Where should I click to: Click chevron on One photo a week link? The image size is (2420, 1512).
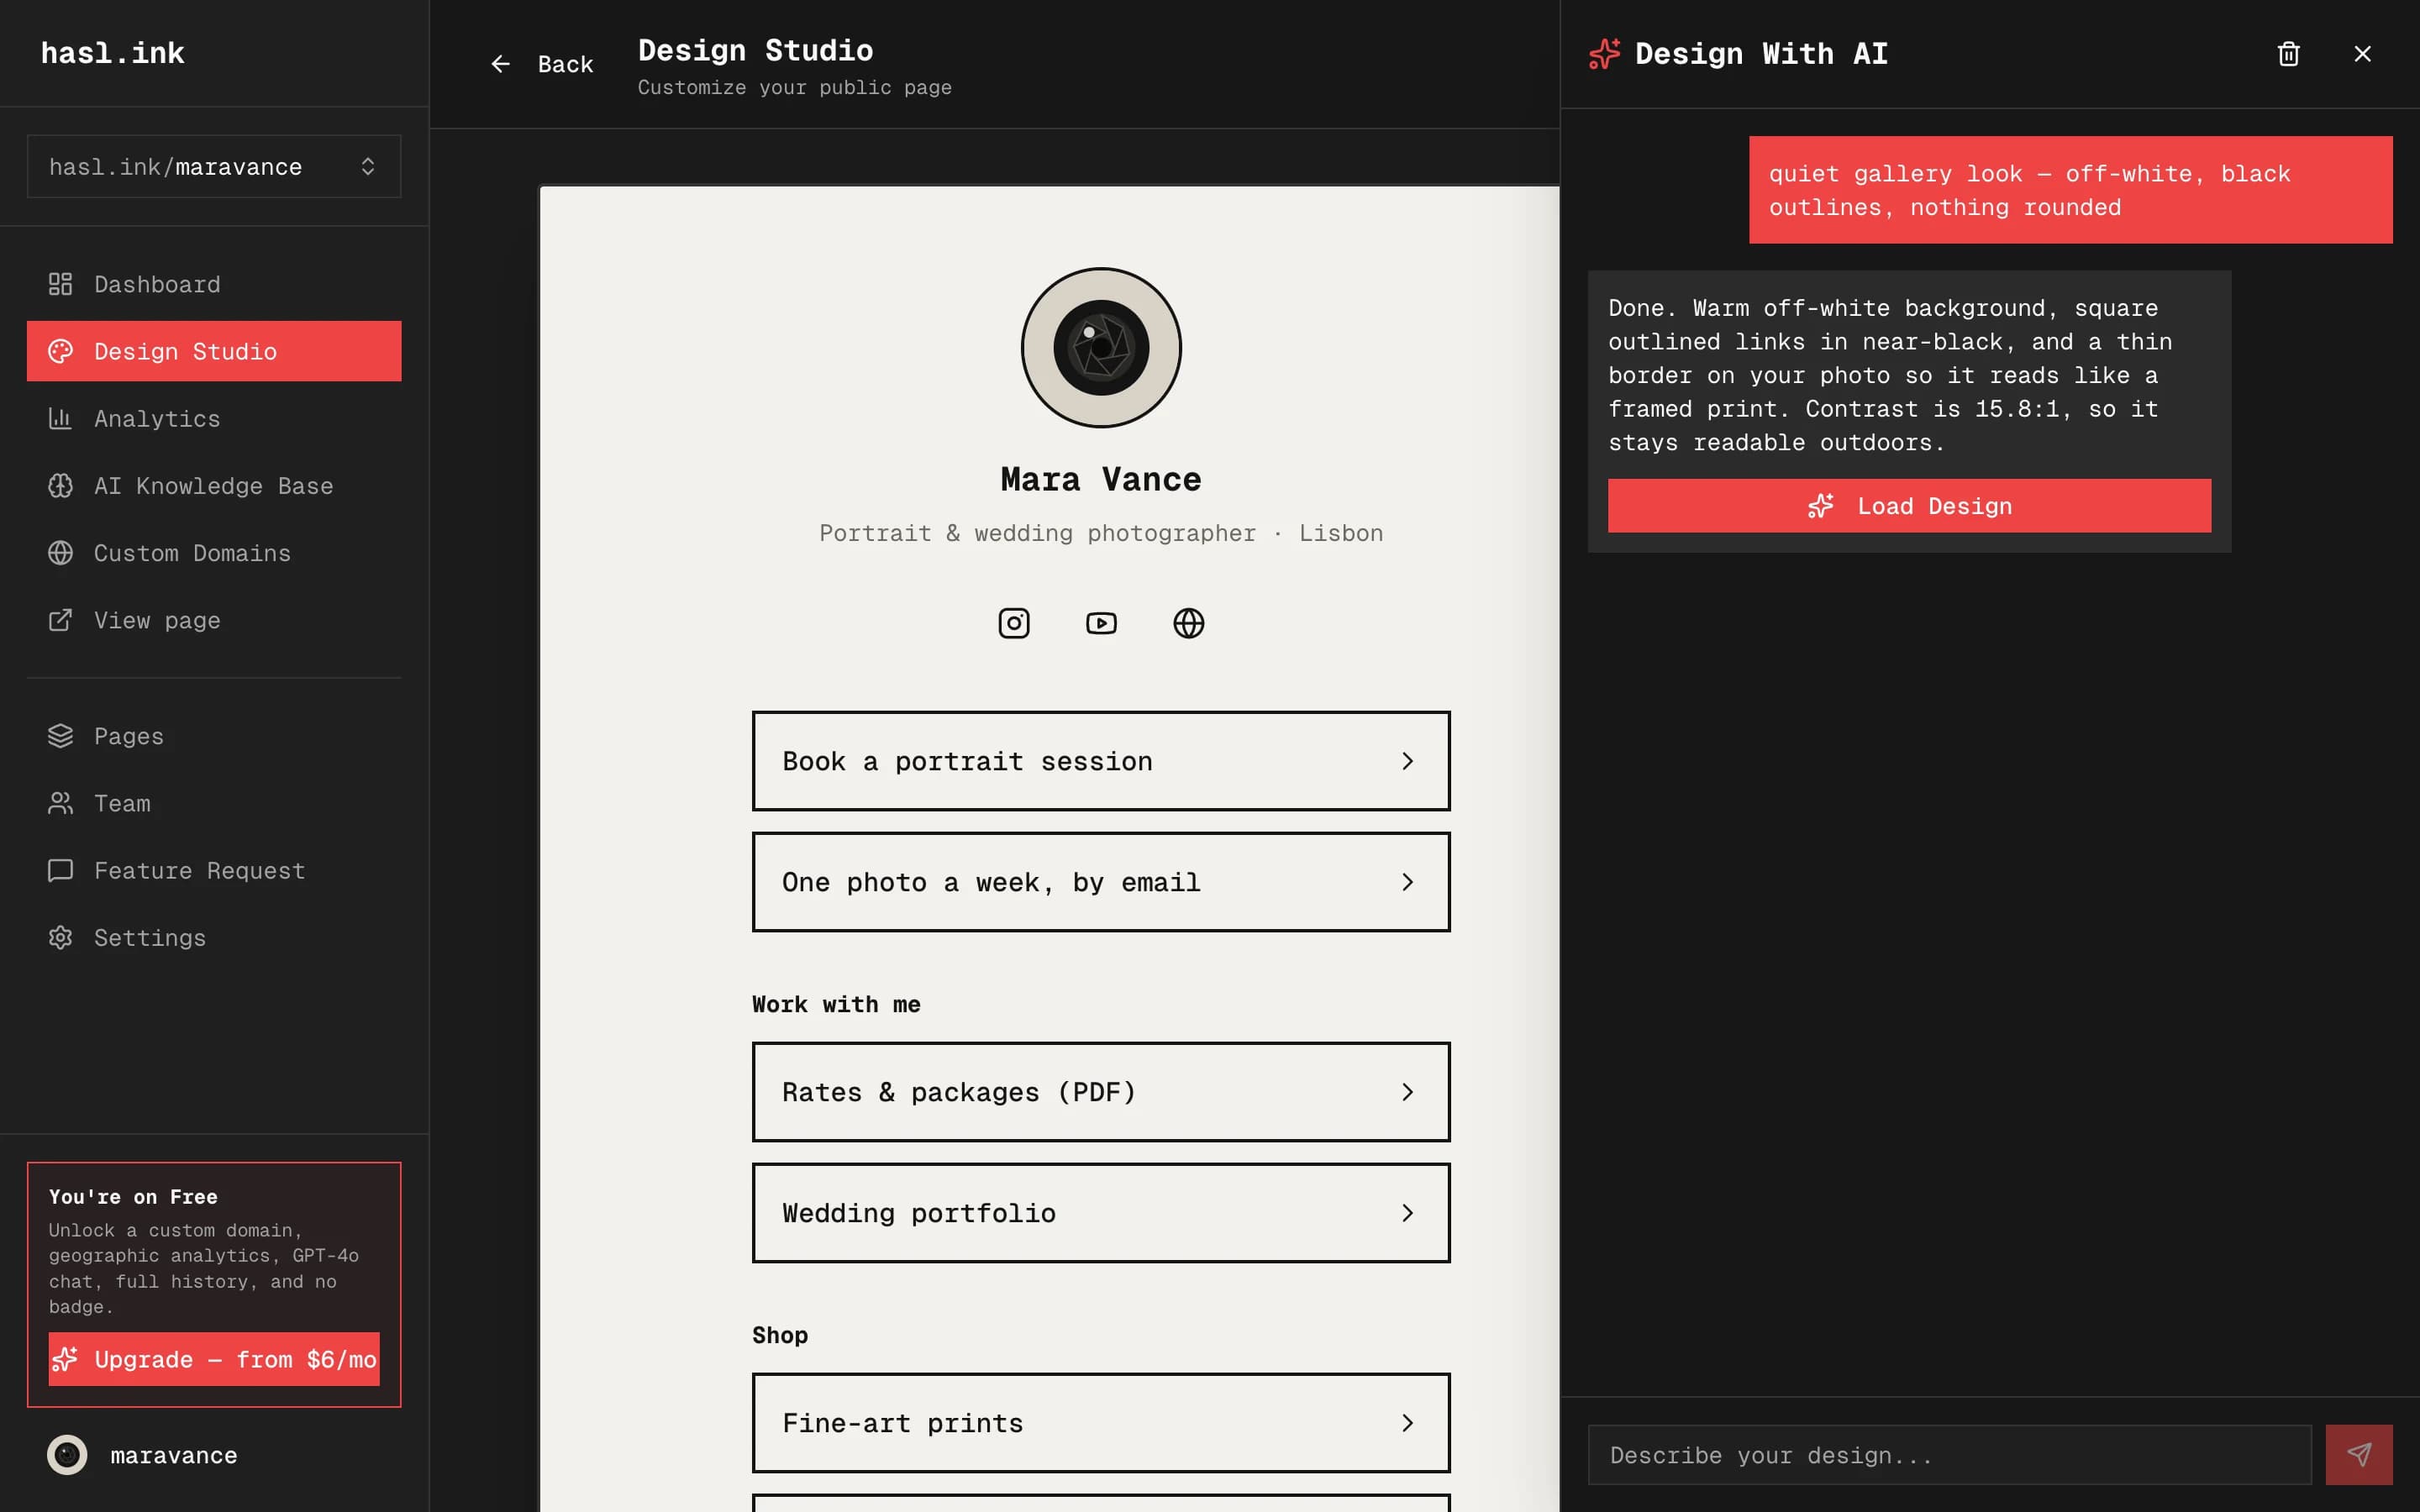click(x=1407, y=882)
